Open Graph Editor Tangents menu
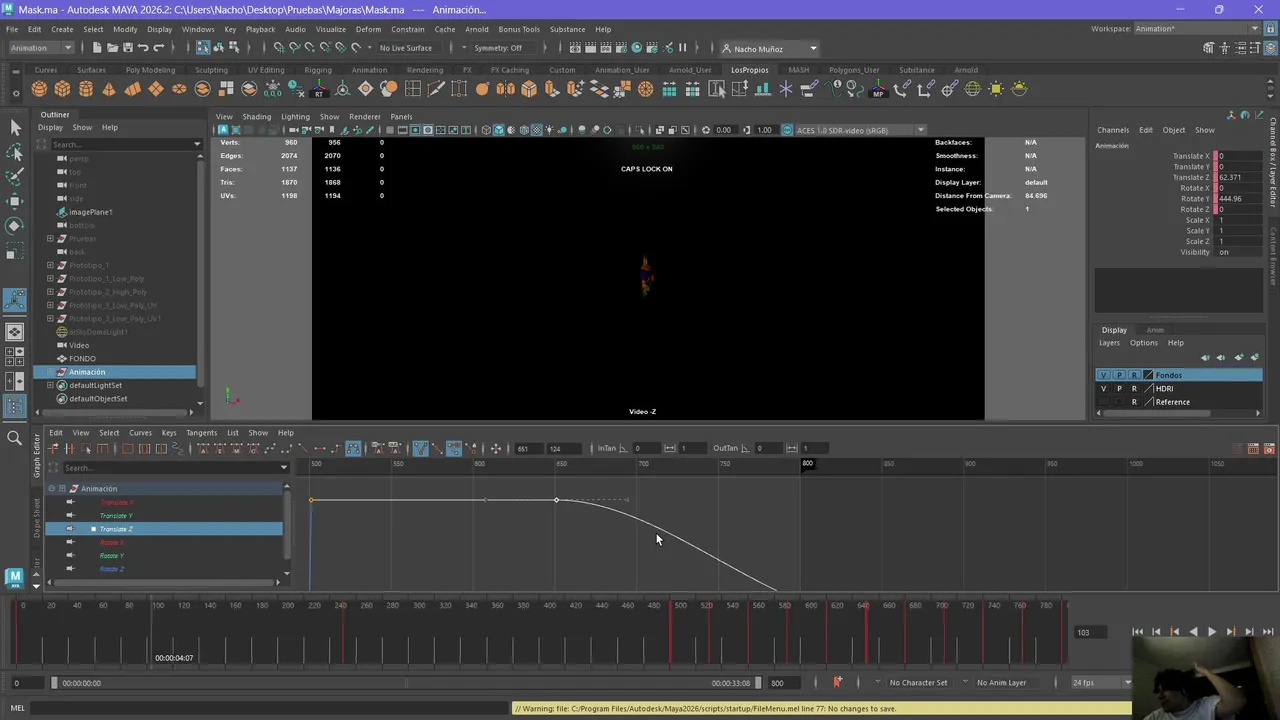 (201, 433)
